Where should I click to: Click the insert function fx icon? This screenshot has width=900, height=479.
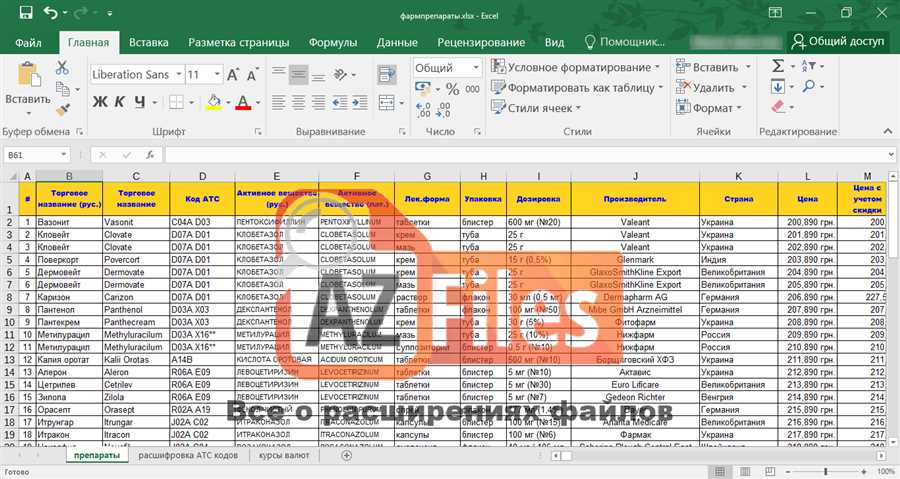[150, 154]
